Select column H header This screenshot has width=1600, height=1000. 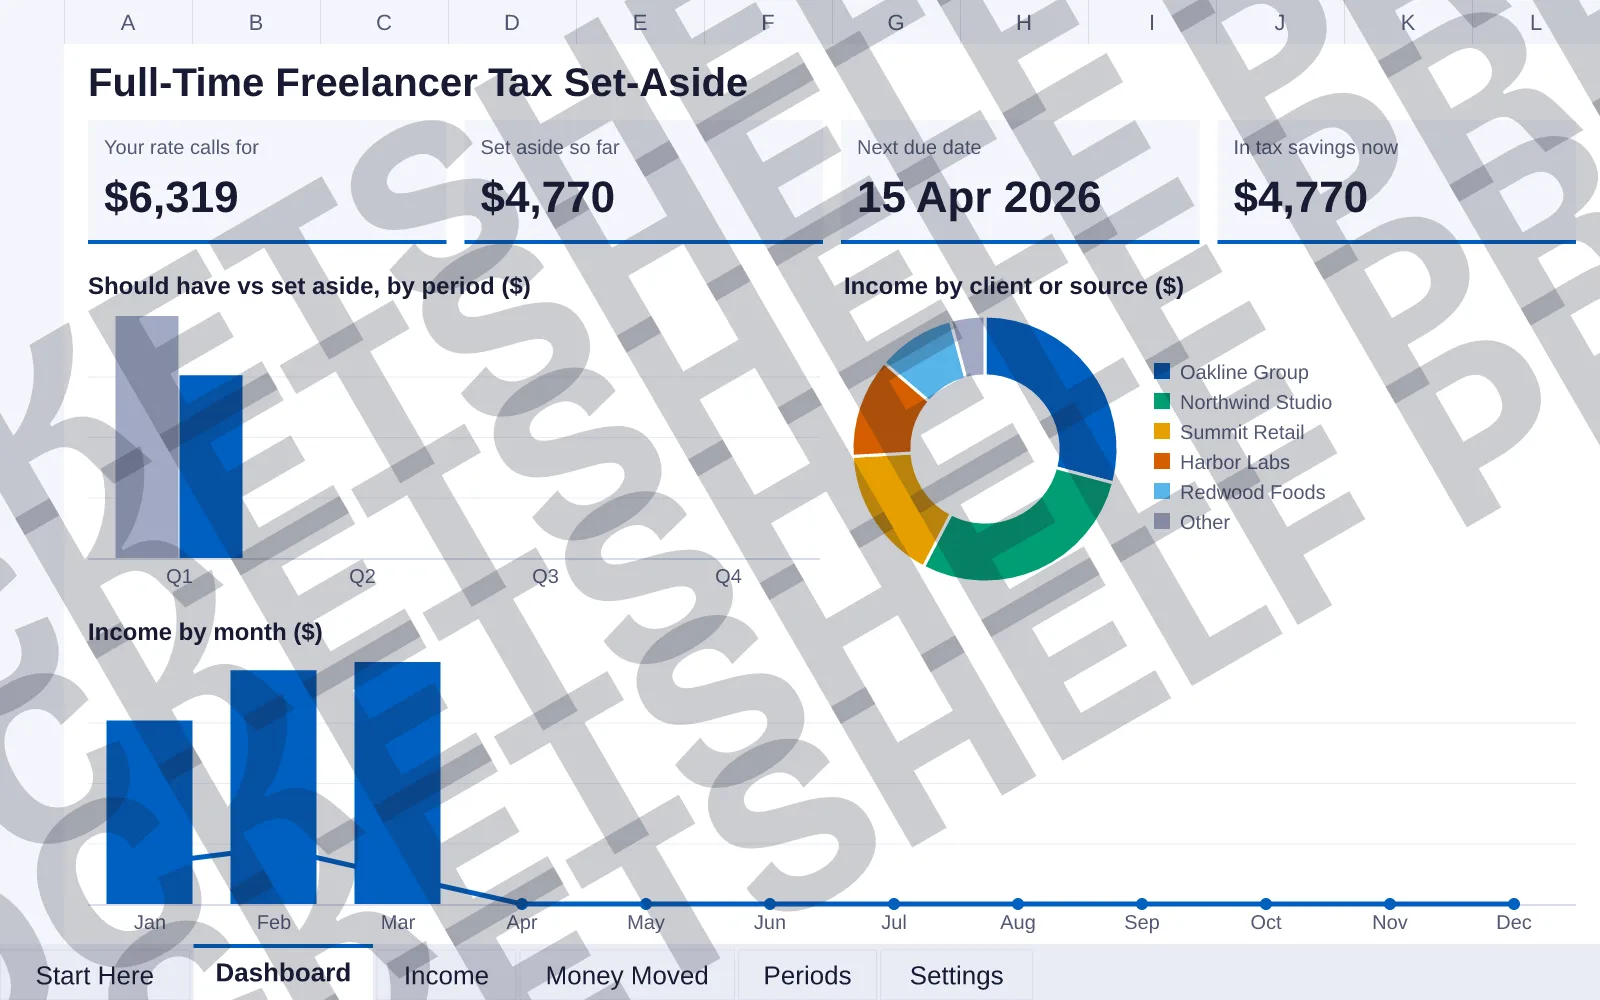click(1024, 22)
